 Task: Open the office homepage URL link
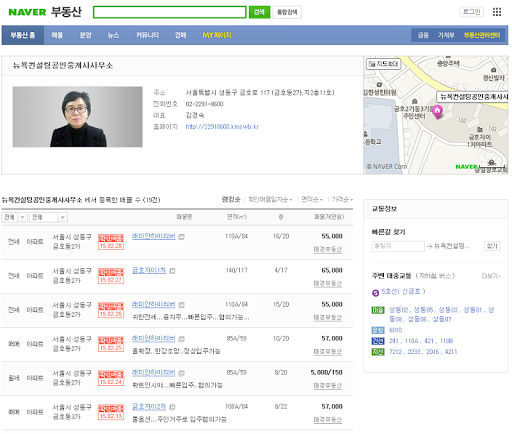222,127
